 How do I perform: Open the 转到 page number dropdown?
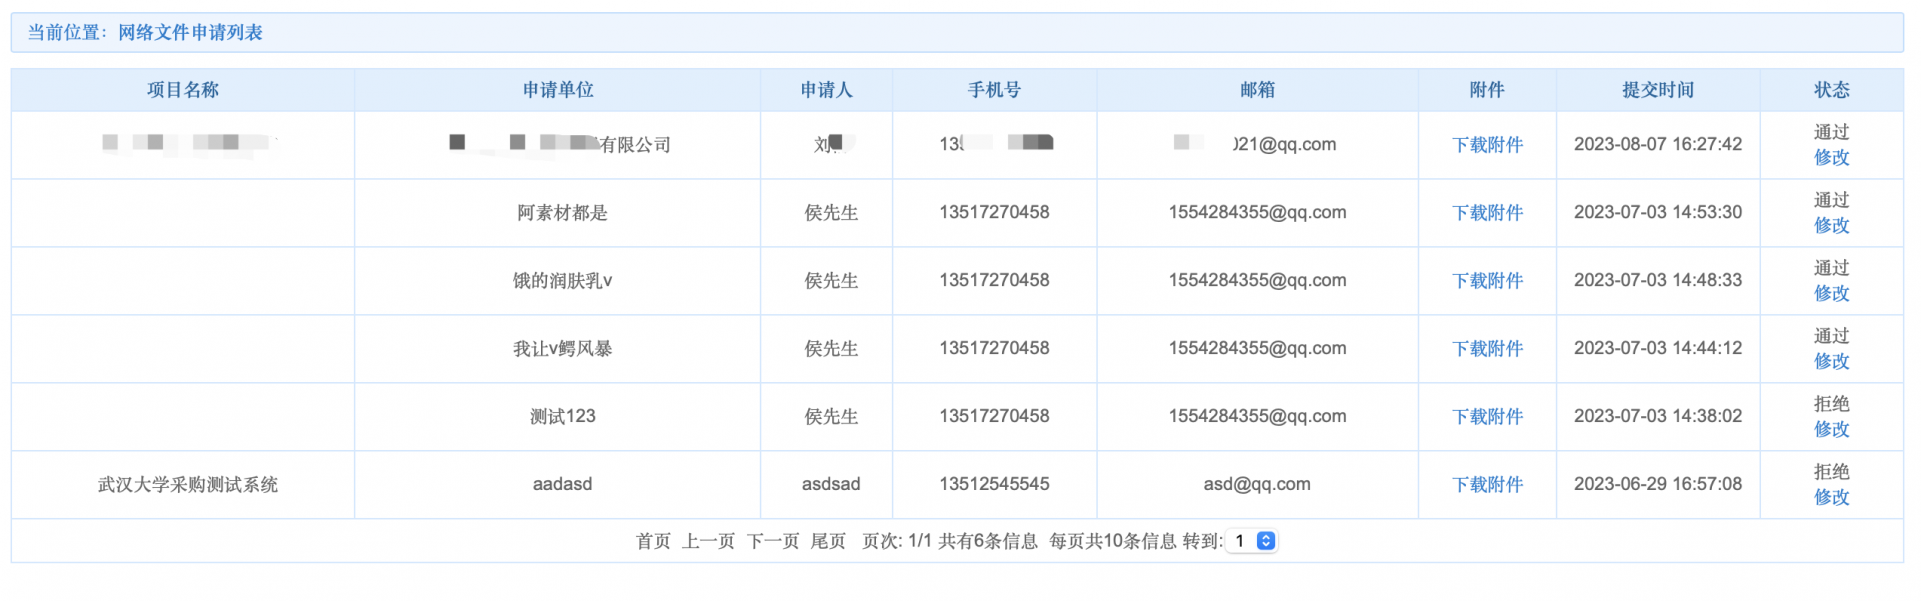1251,541
